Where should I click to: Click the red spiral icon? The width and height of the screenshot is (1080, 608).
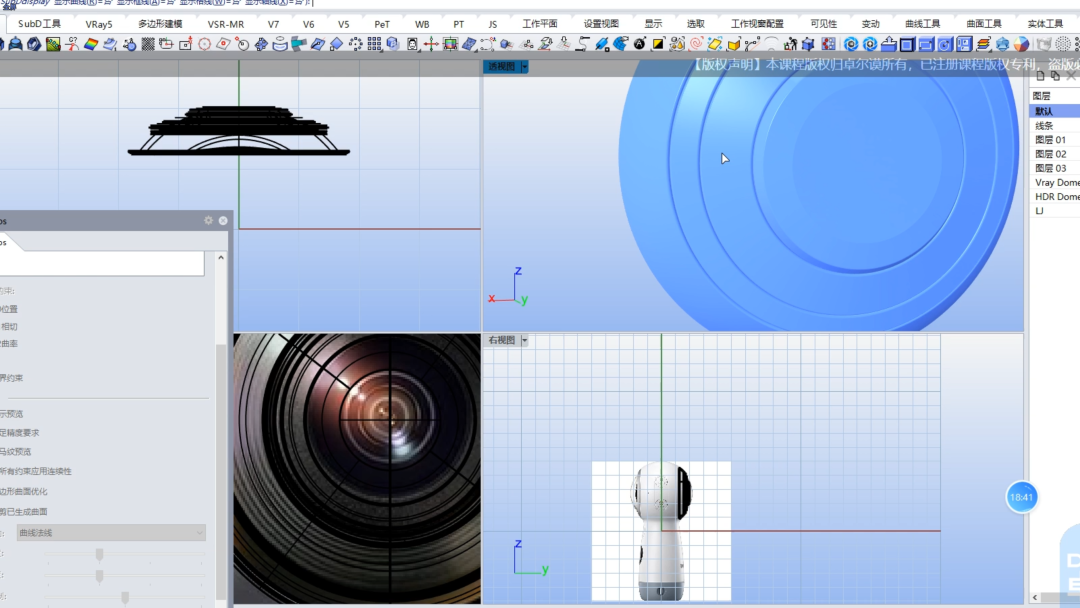tap(696, 44)
